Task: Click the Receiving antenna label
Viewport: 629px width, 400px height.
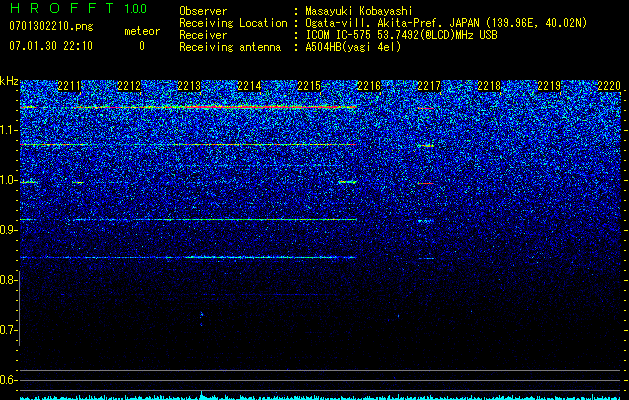Action: tap(230, 47)
